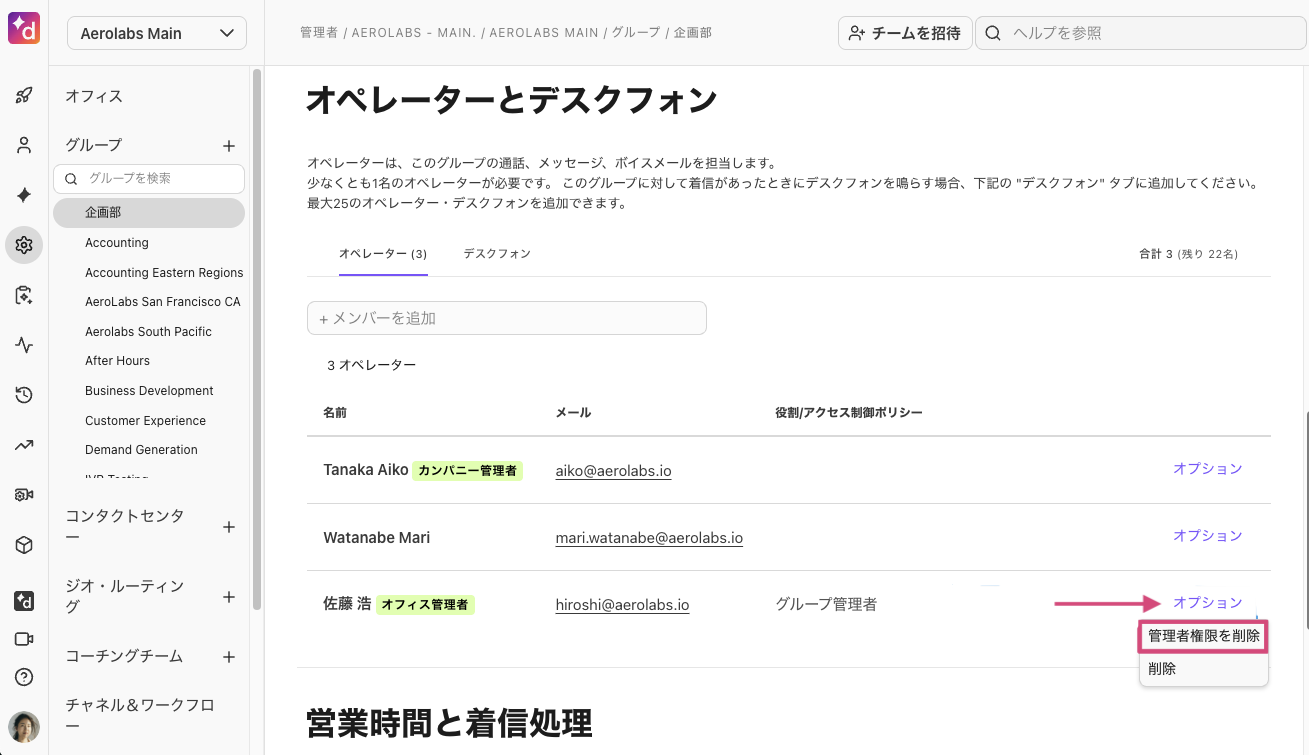Open the person profile icon in sidebar
Viewport: 1309px width, 755px height.
24,145
